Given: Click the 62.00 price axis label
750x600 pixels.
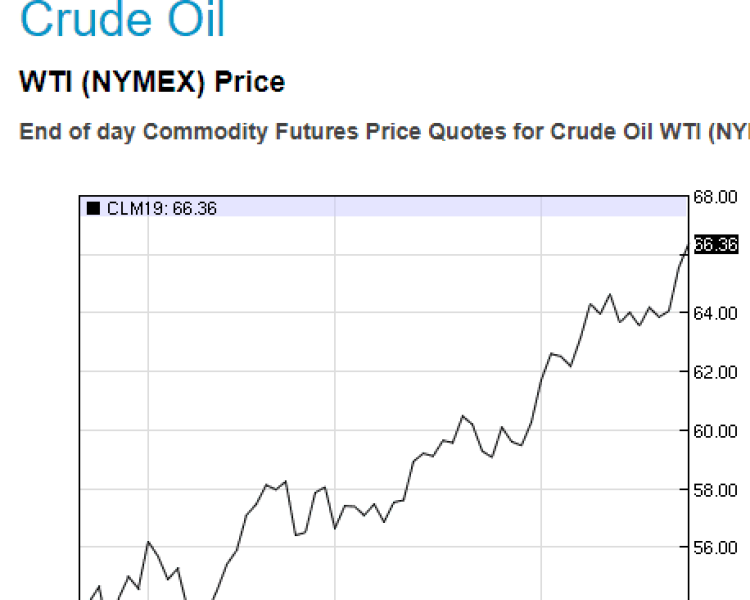Looking at the screenshot, I should (x=715, y=372).
